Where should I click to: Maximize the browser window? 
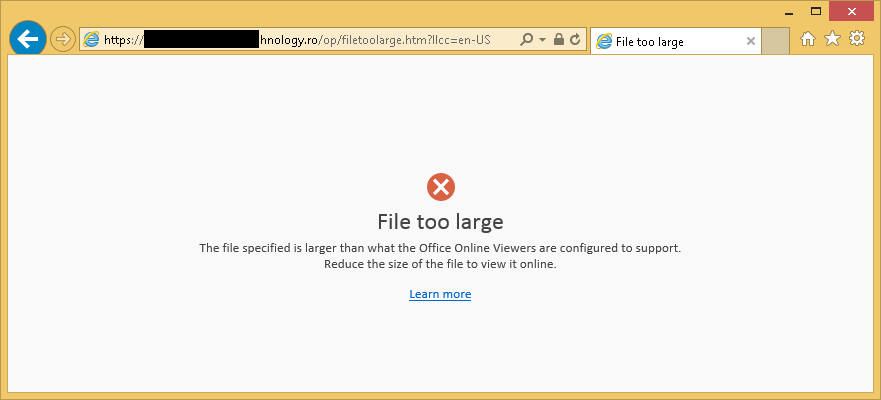click(x=816, y=11)
